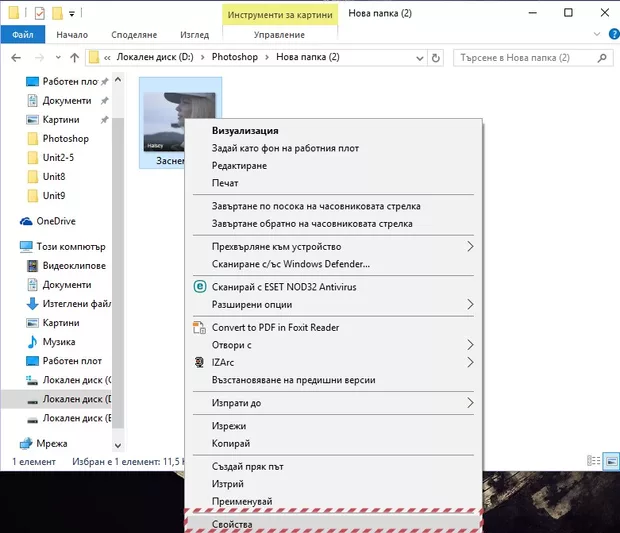Image resolution: width=620 pixels, height=533 pixels.
Task: Open the address bar history dropdown
Action: click(420, 57)
